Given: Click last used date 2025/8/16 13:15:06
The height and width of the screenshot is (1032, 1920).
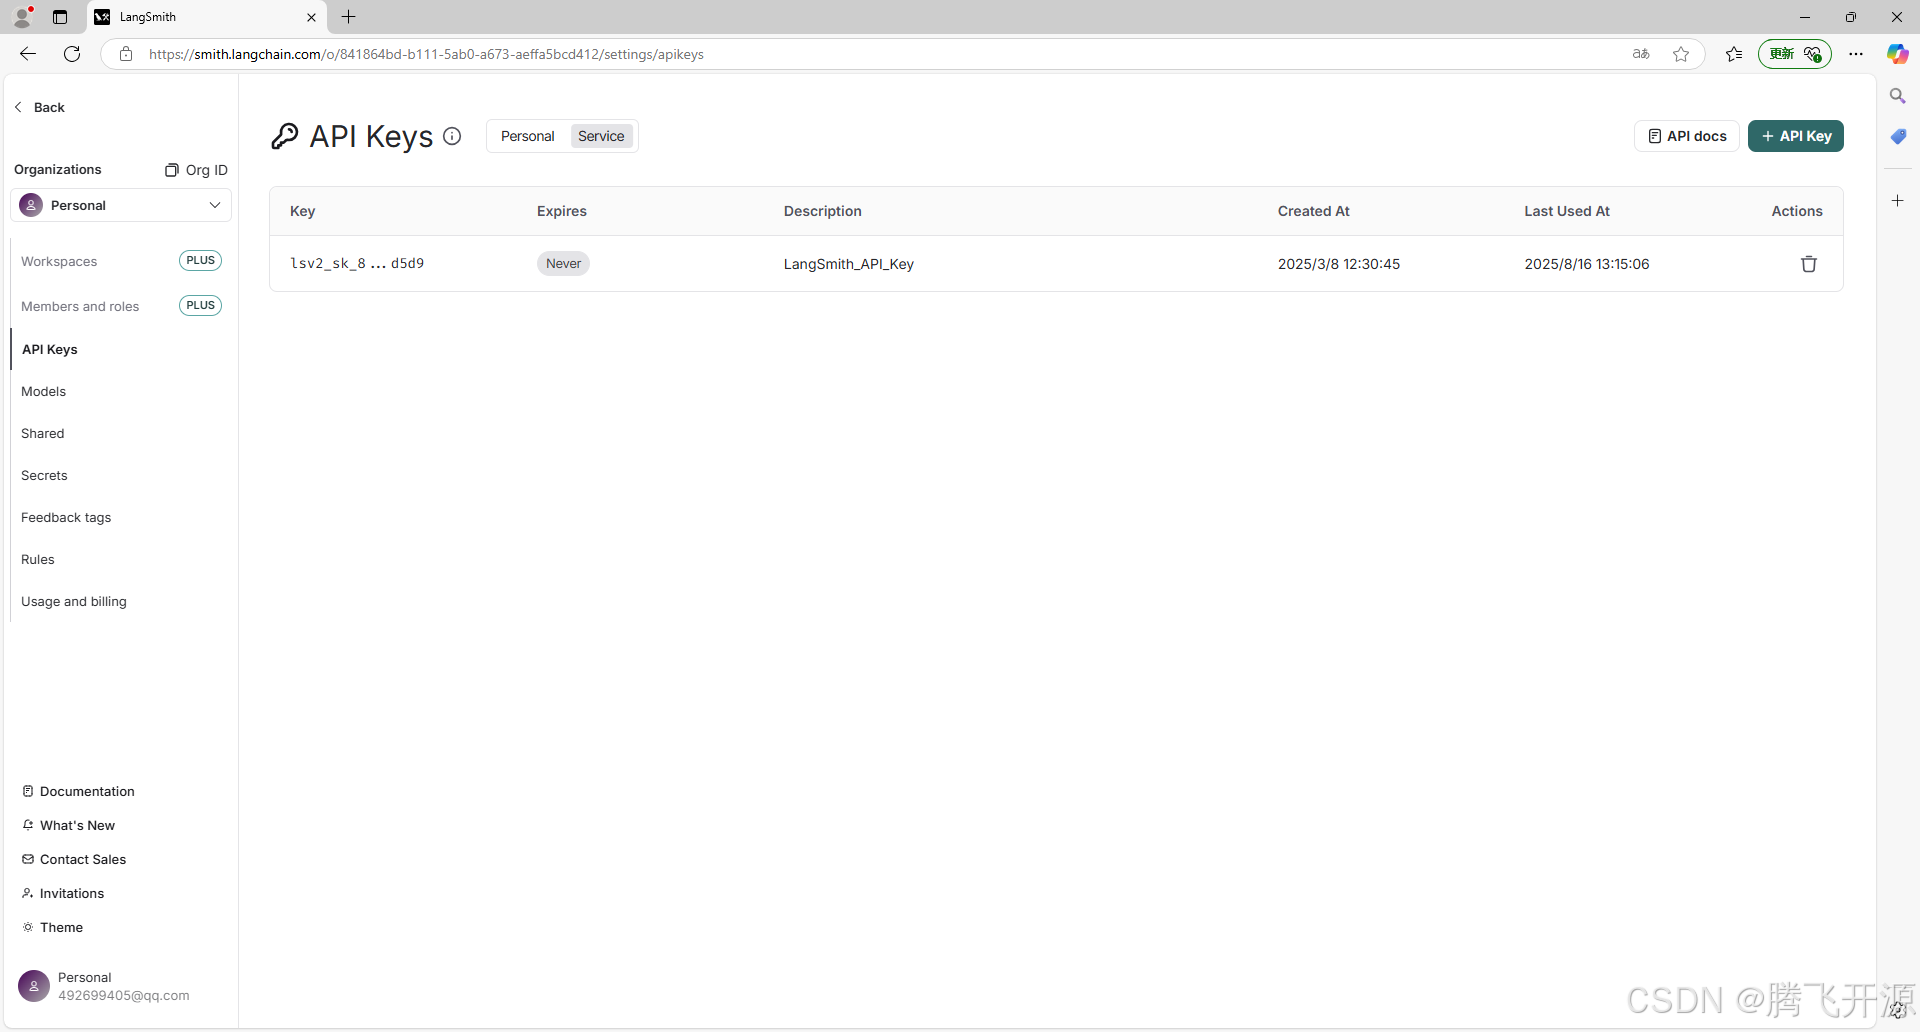Looking at the screenshot, I should click(x=1586, y=264).
